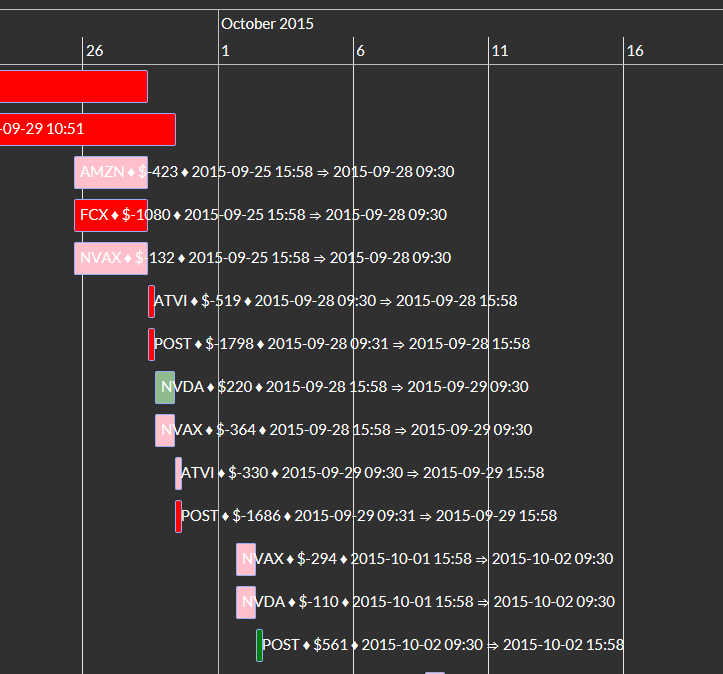Click the ATVI label text ending 2015-09-29 15:58
This screenshot has width=723, height=674.
coord(362,473)
